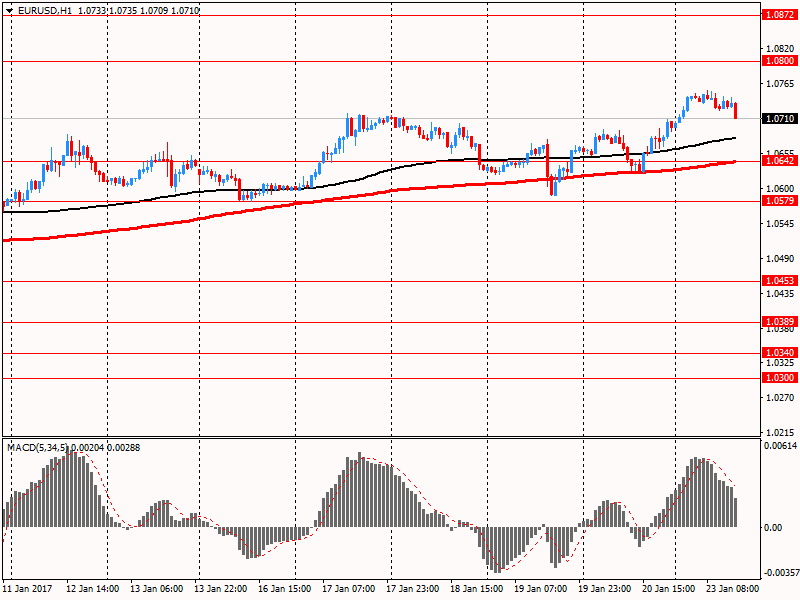Viewport: 800px width, 600px height.
Task: Click the 11 Jan 2017 date label
Action: tap(28, 590)
